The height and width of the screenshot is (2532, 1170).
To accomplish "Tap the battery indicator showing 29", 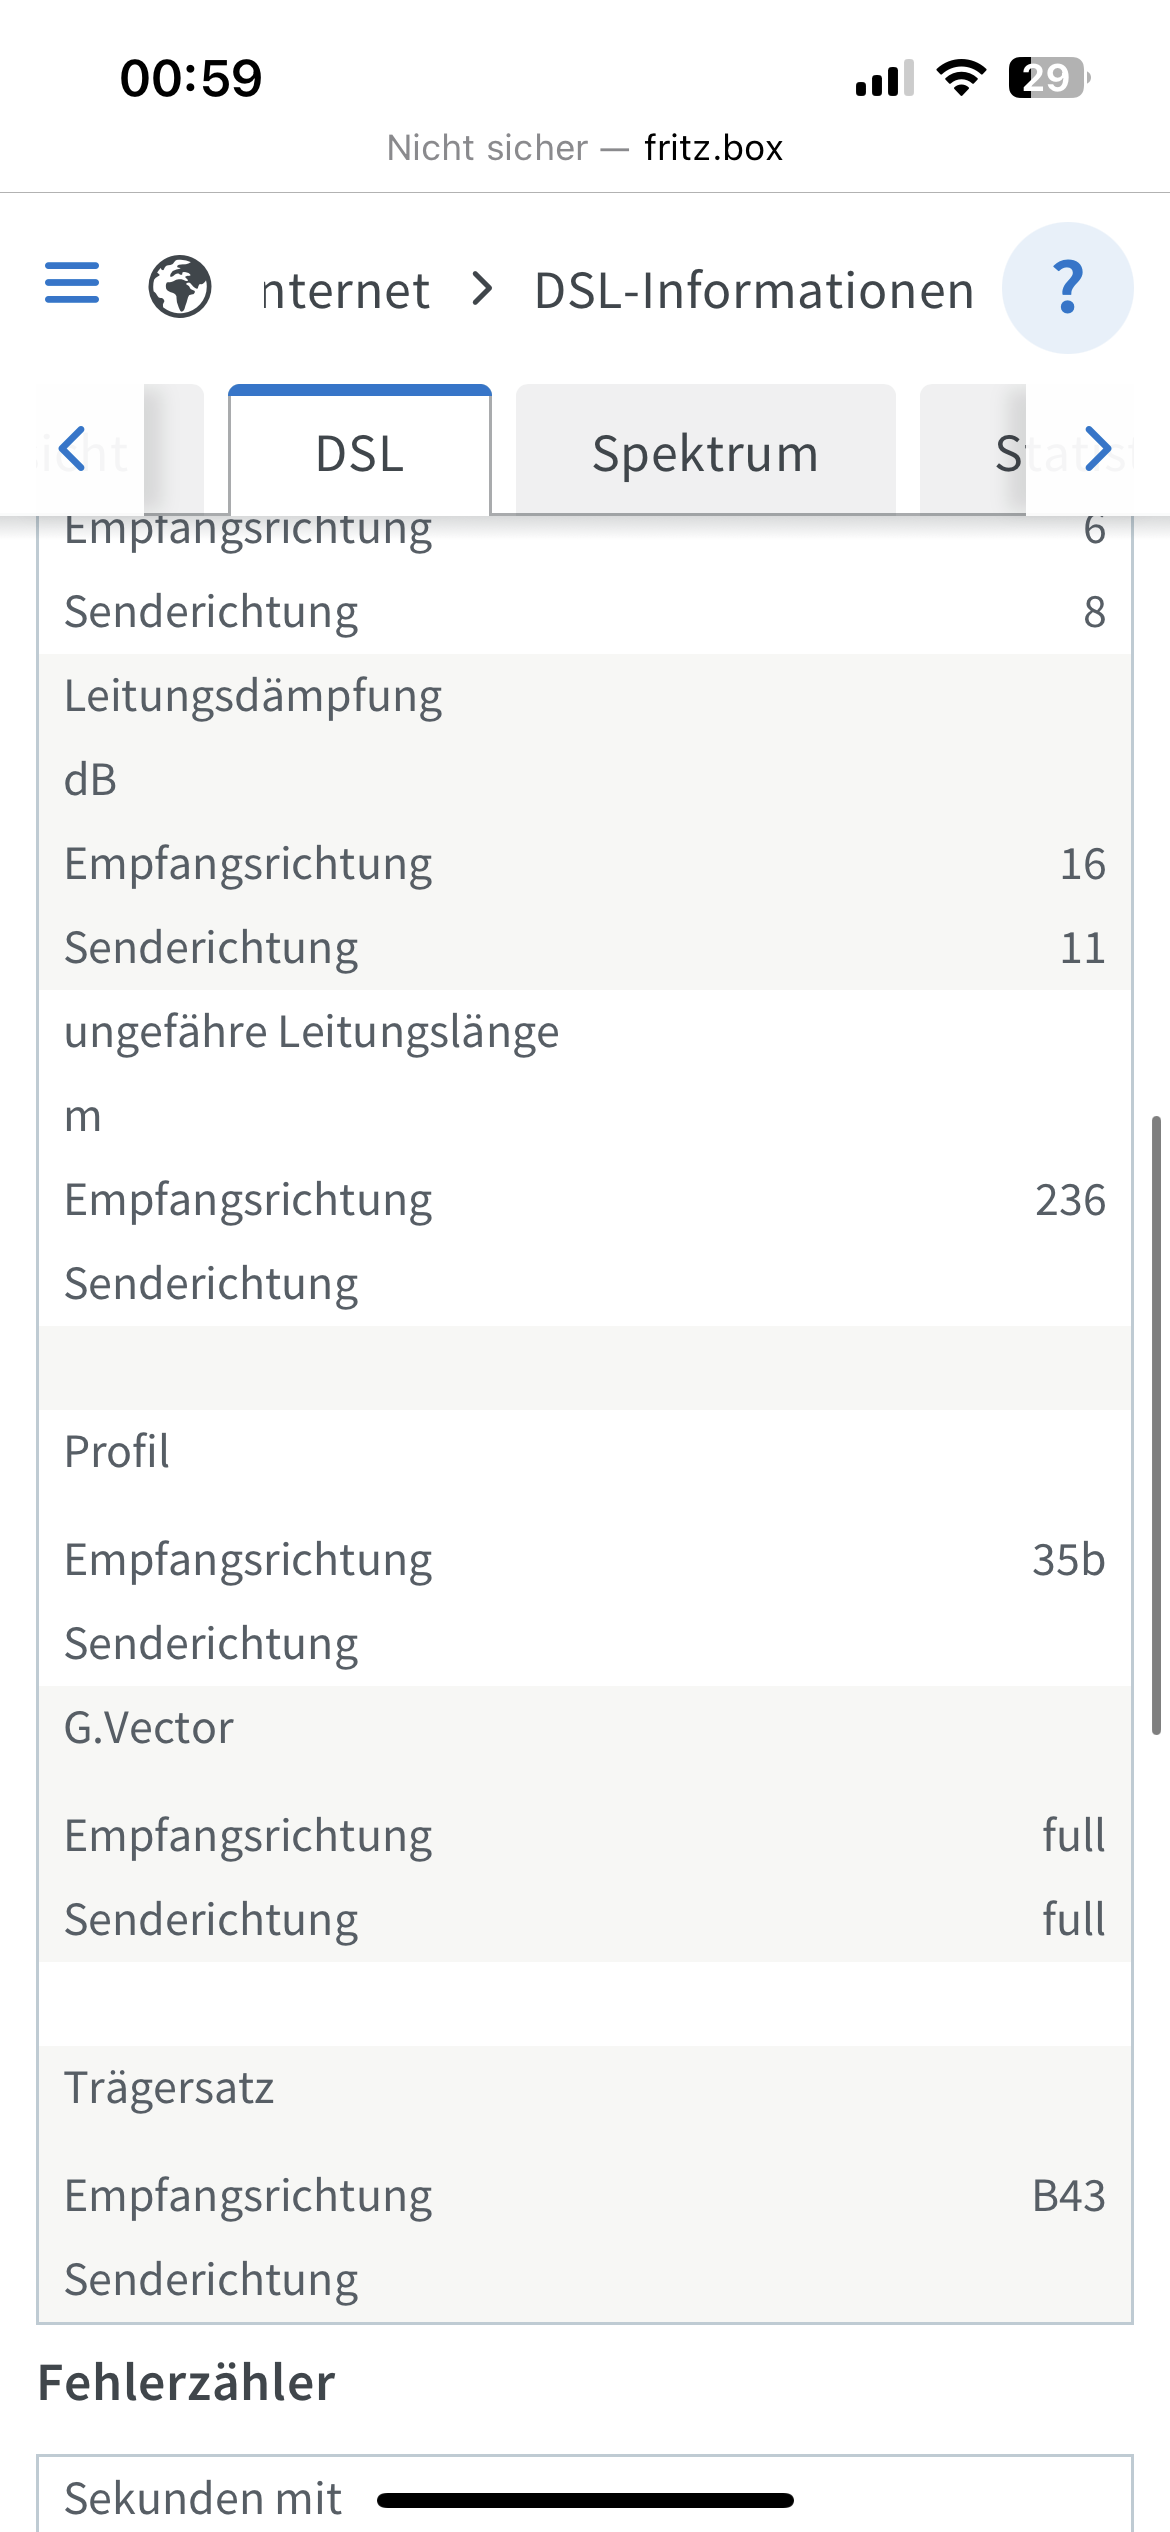I will point(1047,78).
